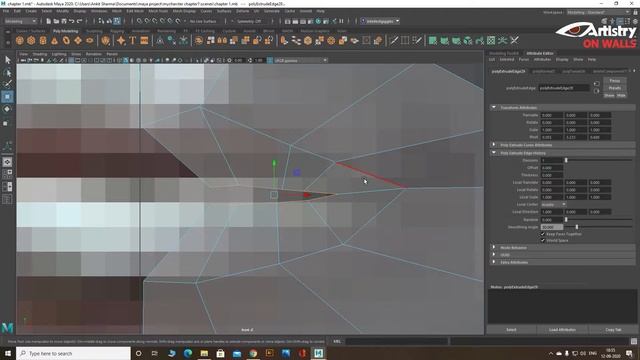
Task: Activate the Rotate tool in toolbox
Action: (x=7, y=109)
